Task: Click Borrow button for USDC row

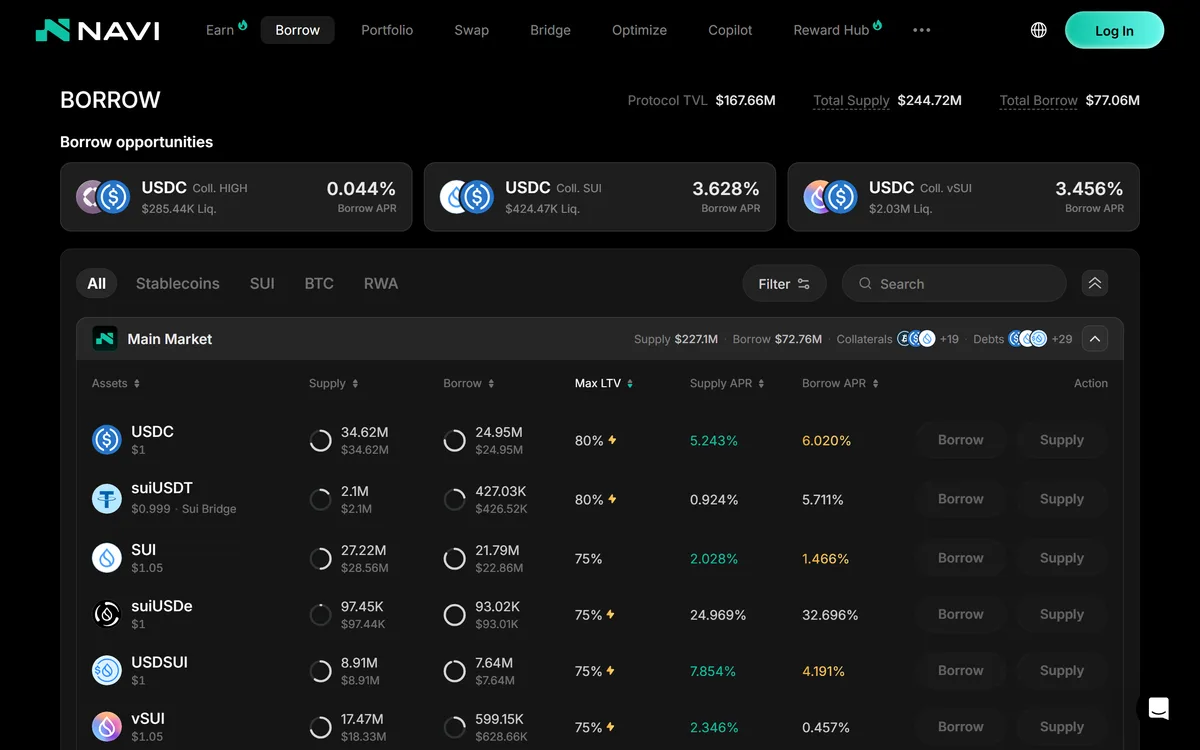Action: pyautogui.click(x=961, y=440)
